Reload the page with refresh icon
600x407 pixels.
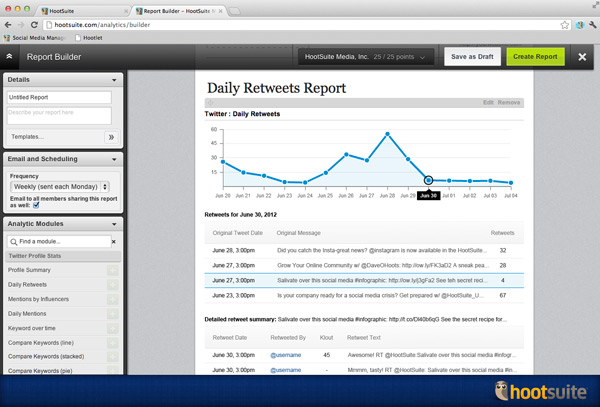click(34, 25)
